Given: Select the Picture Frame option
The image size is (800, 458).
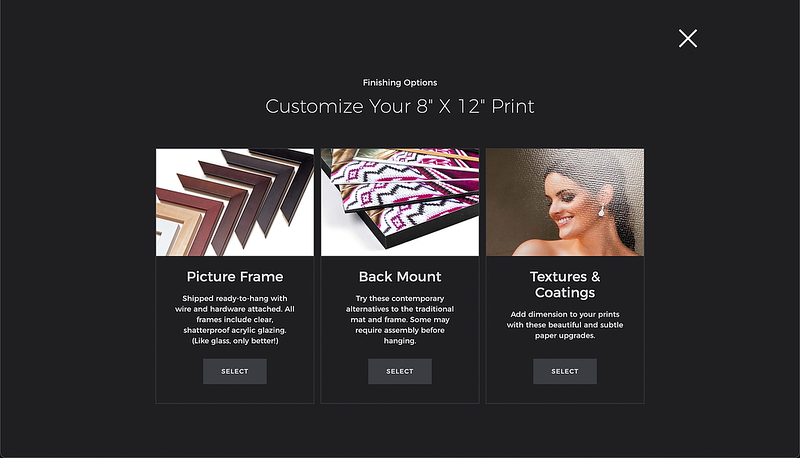Looking at the screenshot, I should [x=235, y=371].
